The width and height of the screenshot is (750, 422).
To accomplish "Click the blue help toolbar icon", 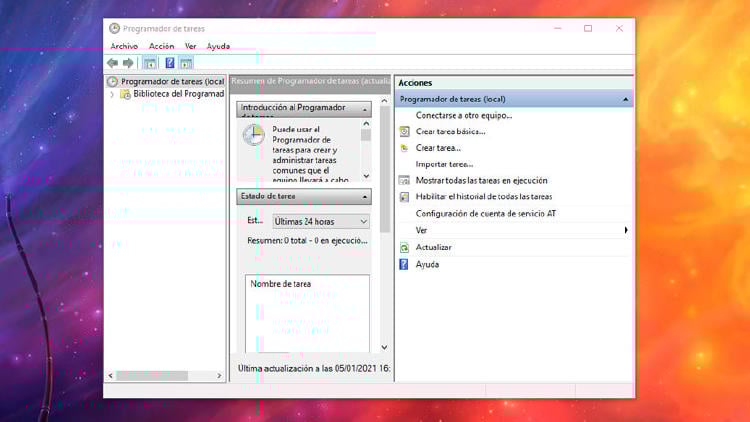I will tap(169, 63).
